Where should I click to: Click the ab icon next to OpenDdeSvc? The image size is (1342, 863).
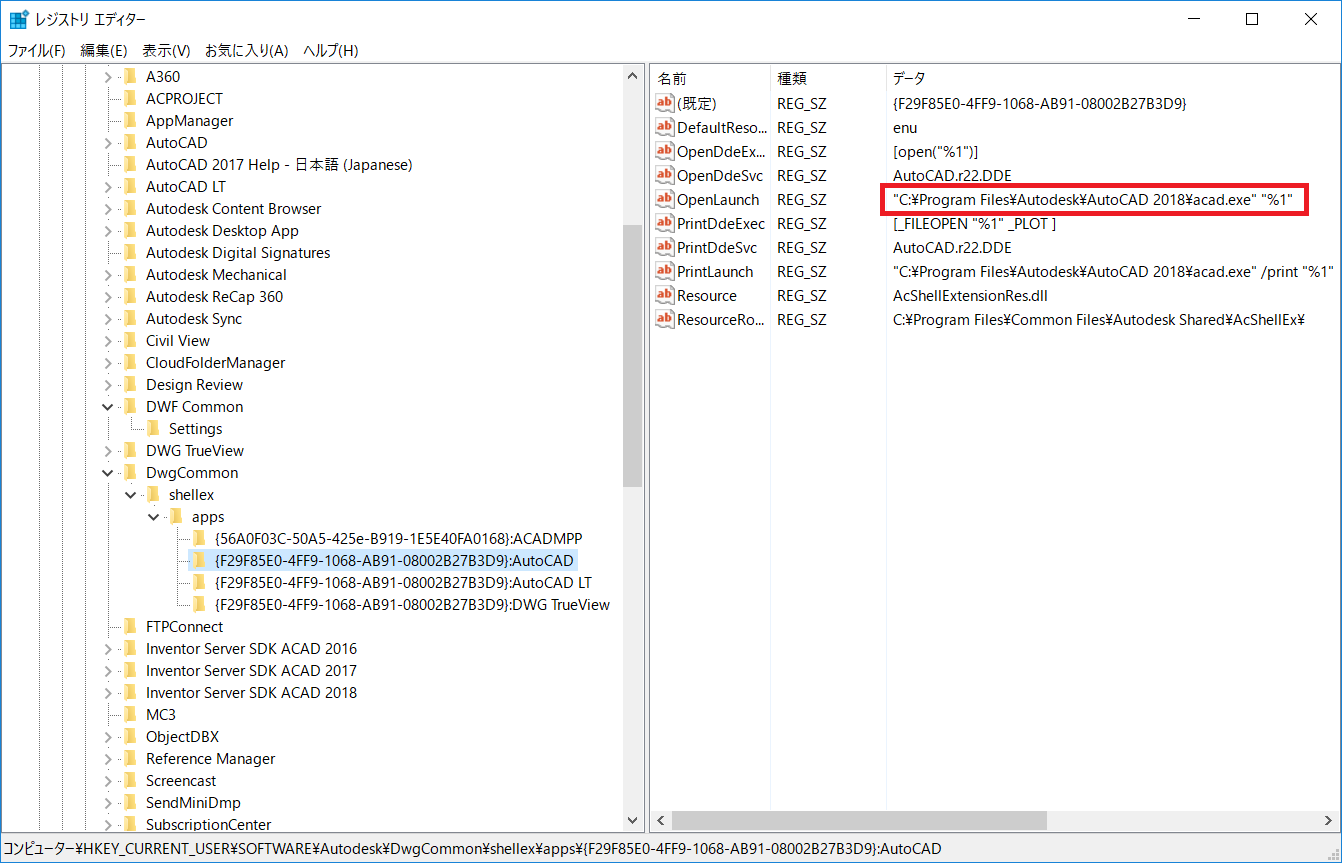(665, 175)
